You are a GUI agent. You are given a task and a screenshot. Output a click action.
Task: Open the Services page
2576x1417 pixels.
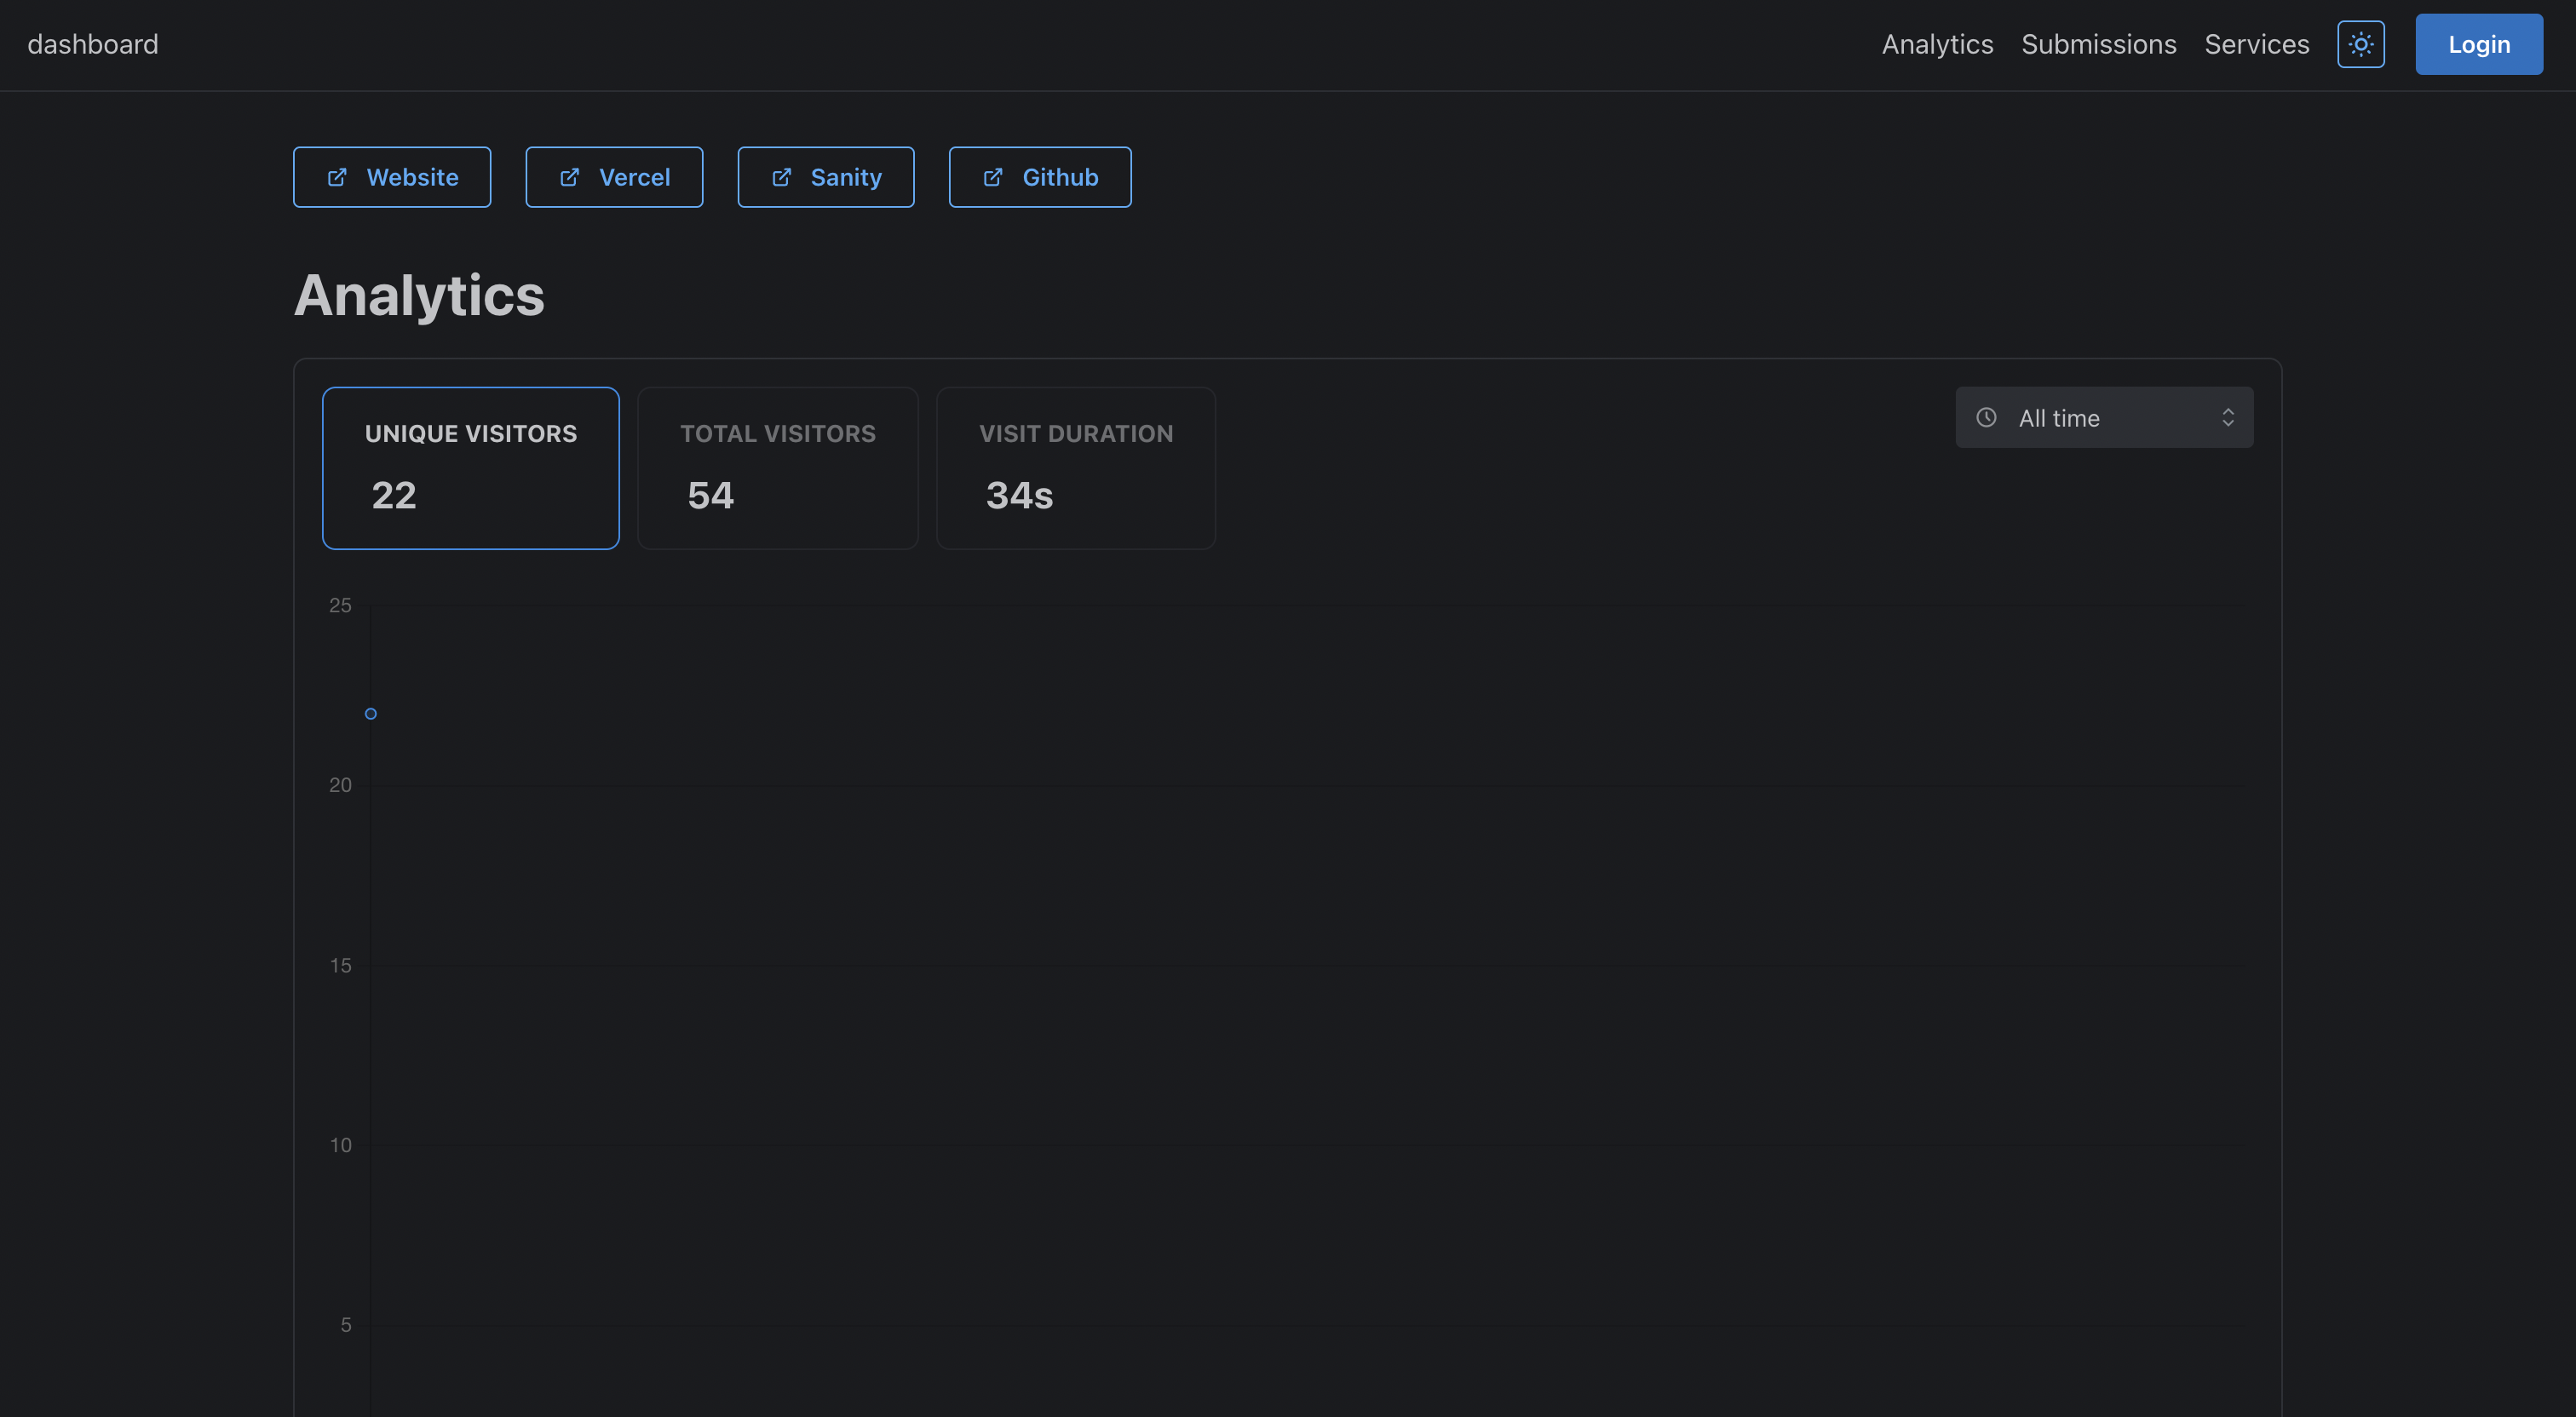[2256, 44]
